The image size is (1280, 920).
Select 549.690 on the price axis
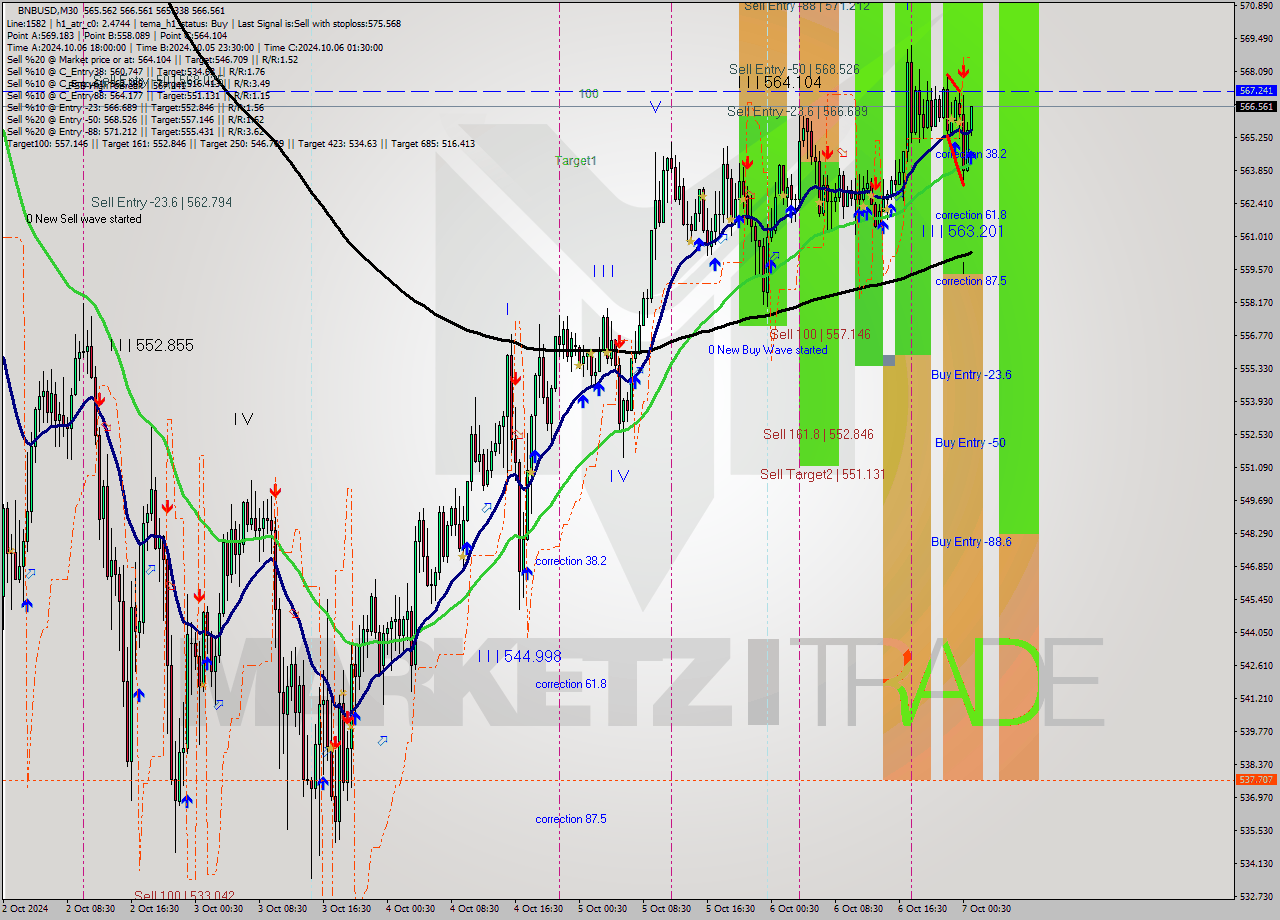pos(1256,500)
